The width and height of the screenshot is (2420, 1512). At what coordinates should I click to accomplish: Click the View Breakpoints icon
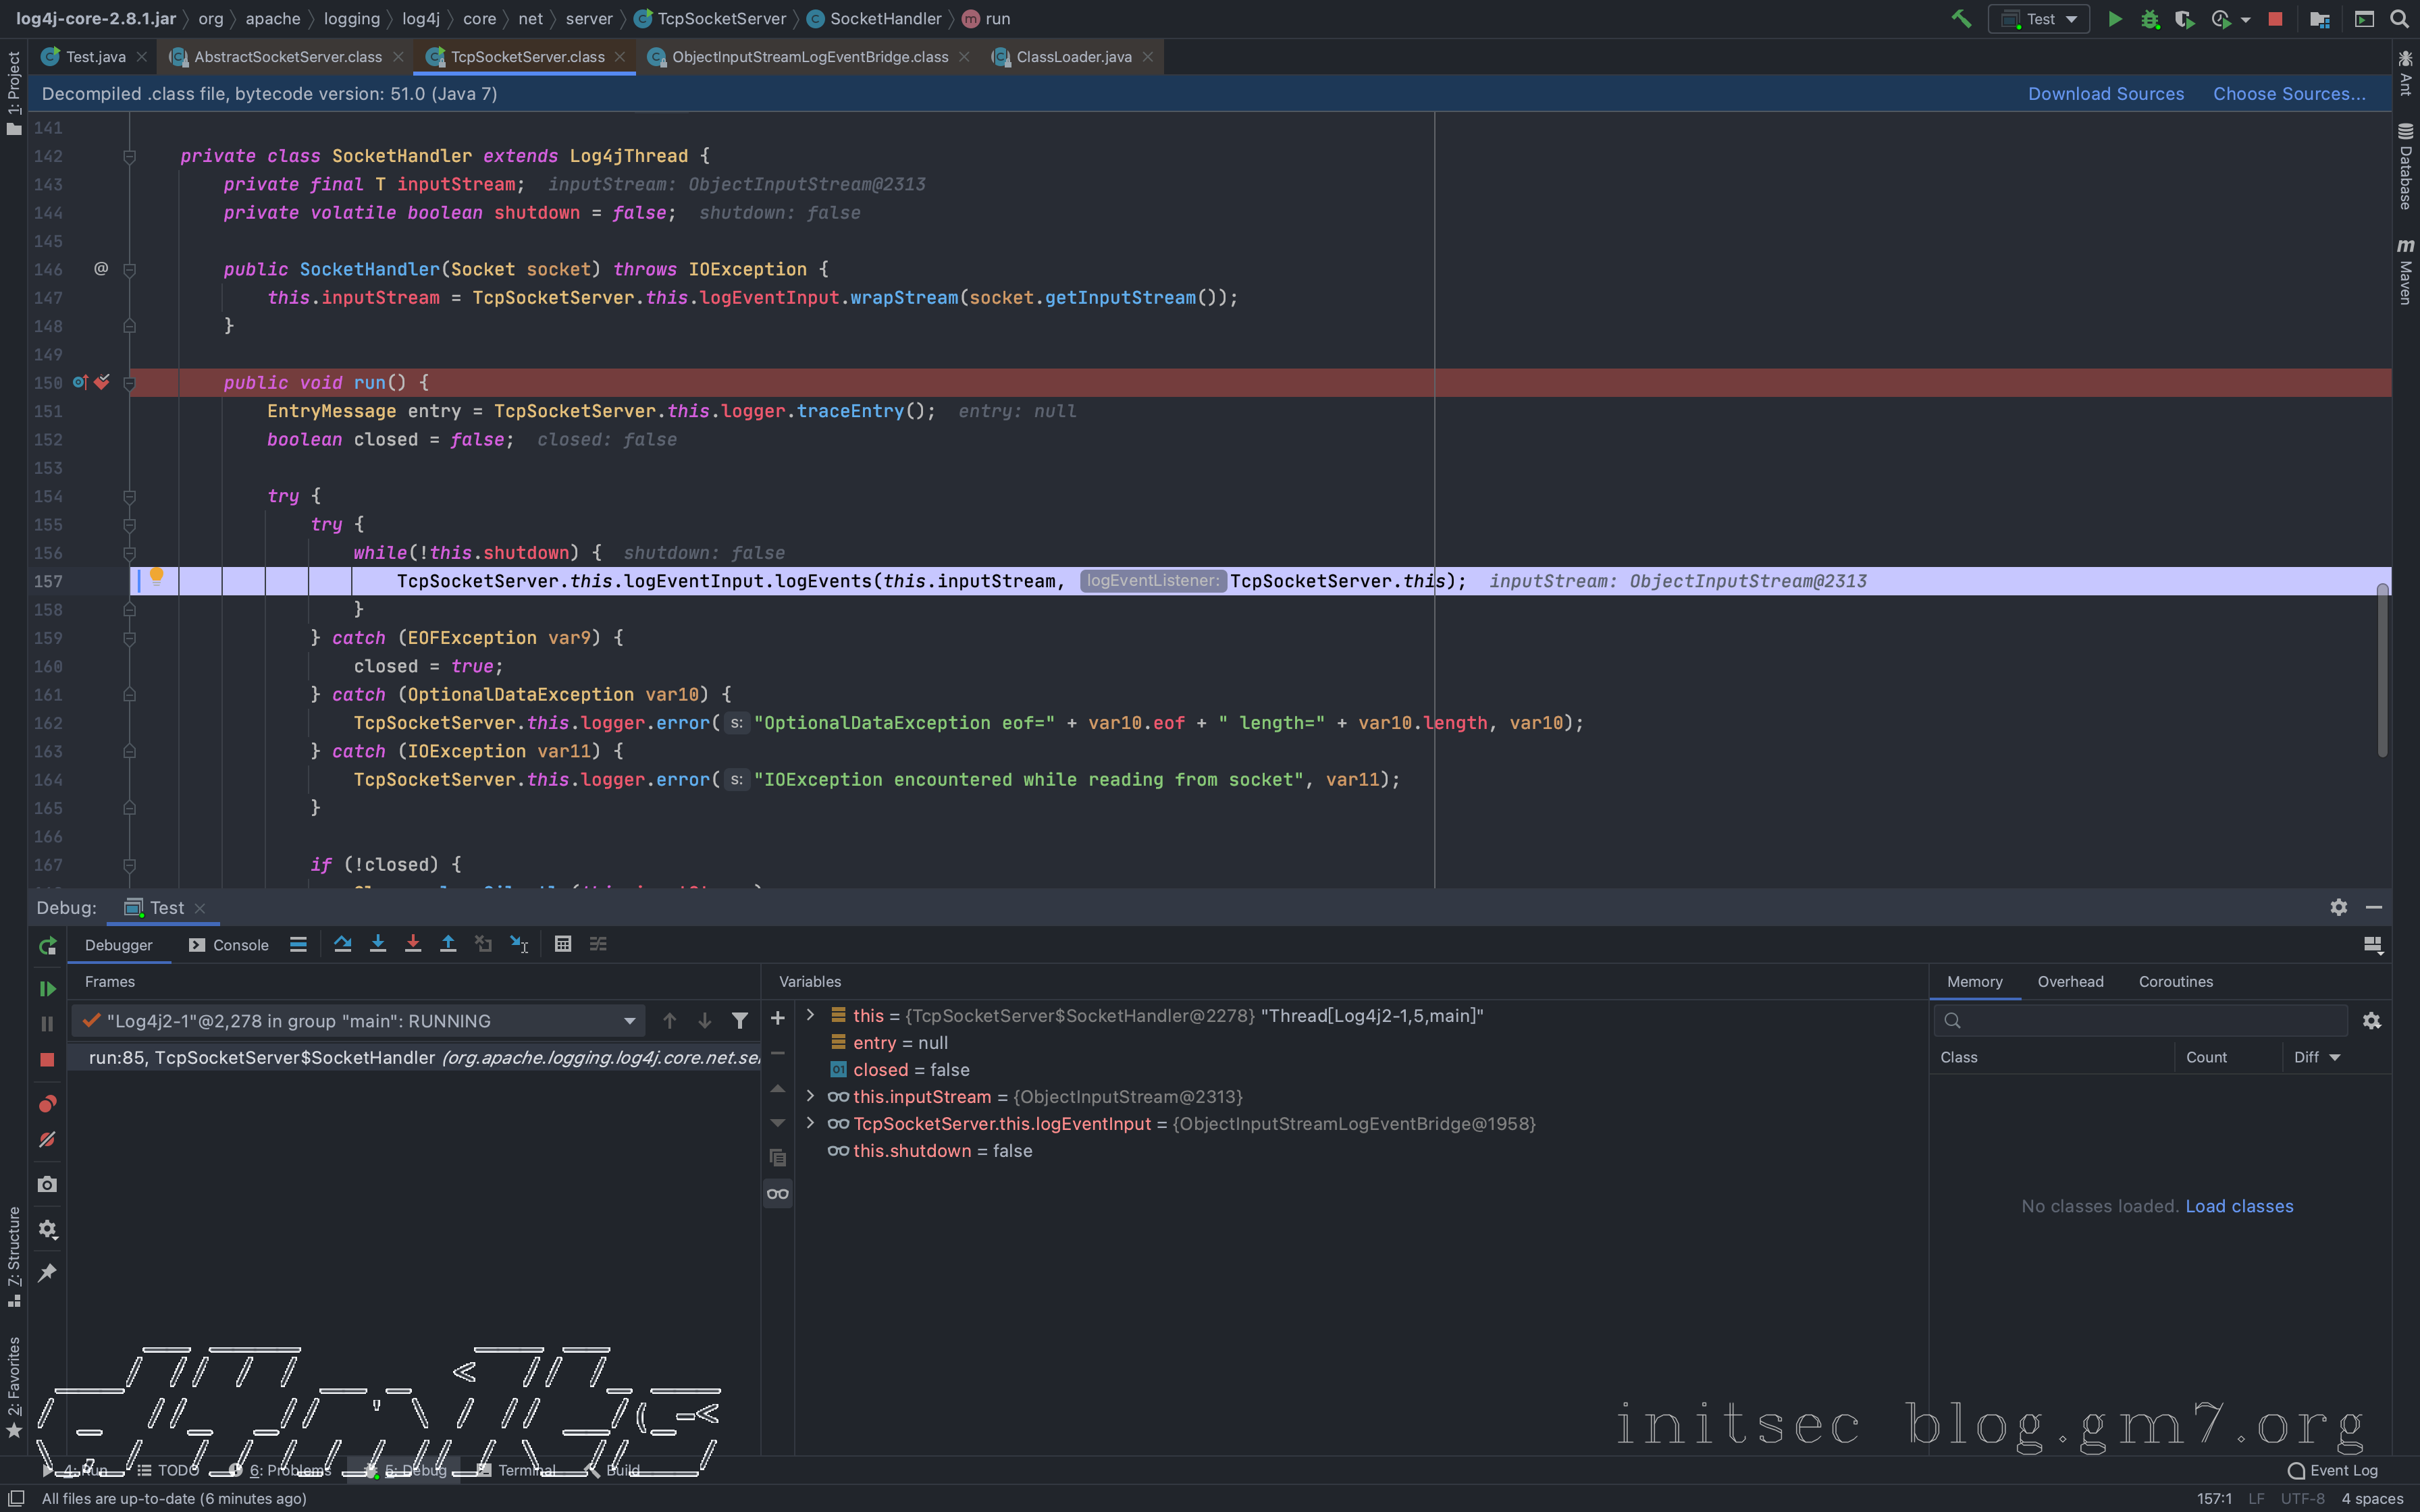47,1104
